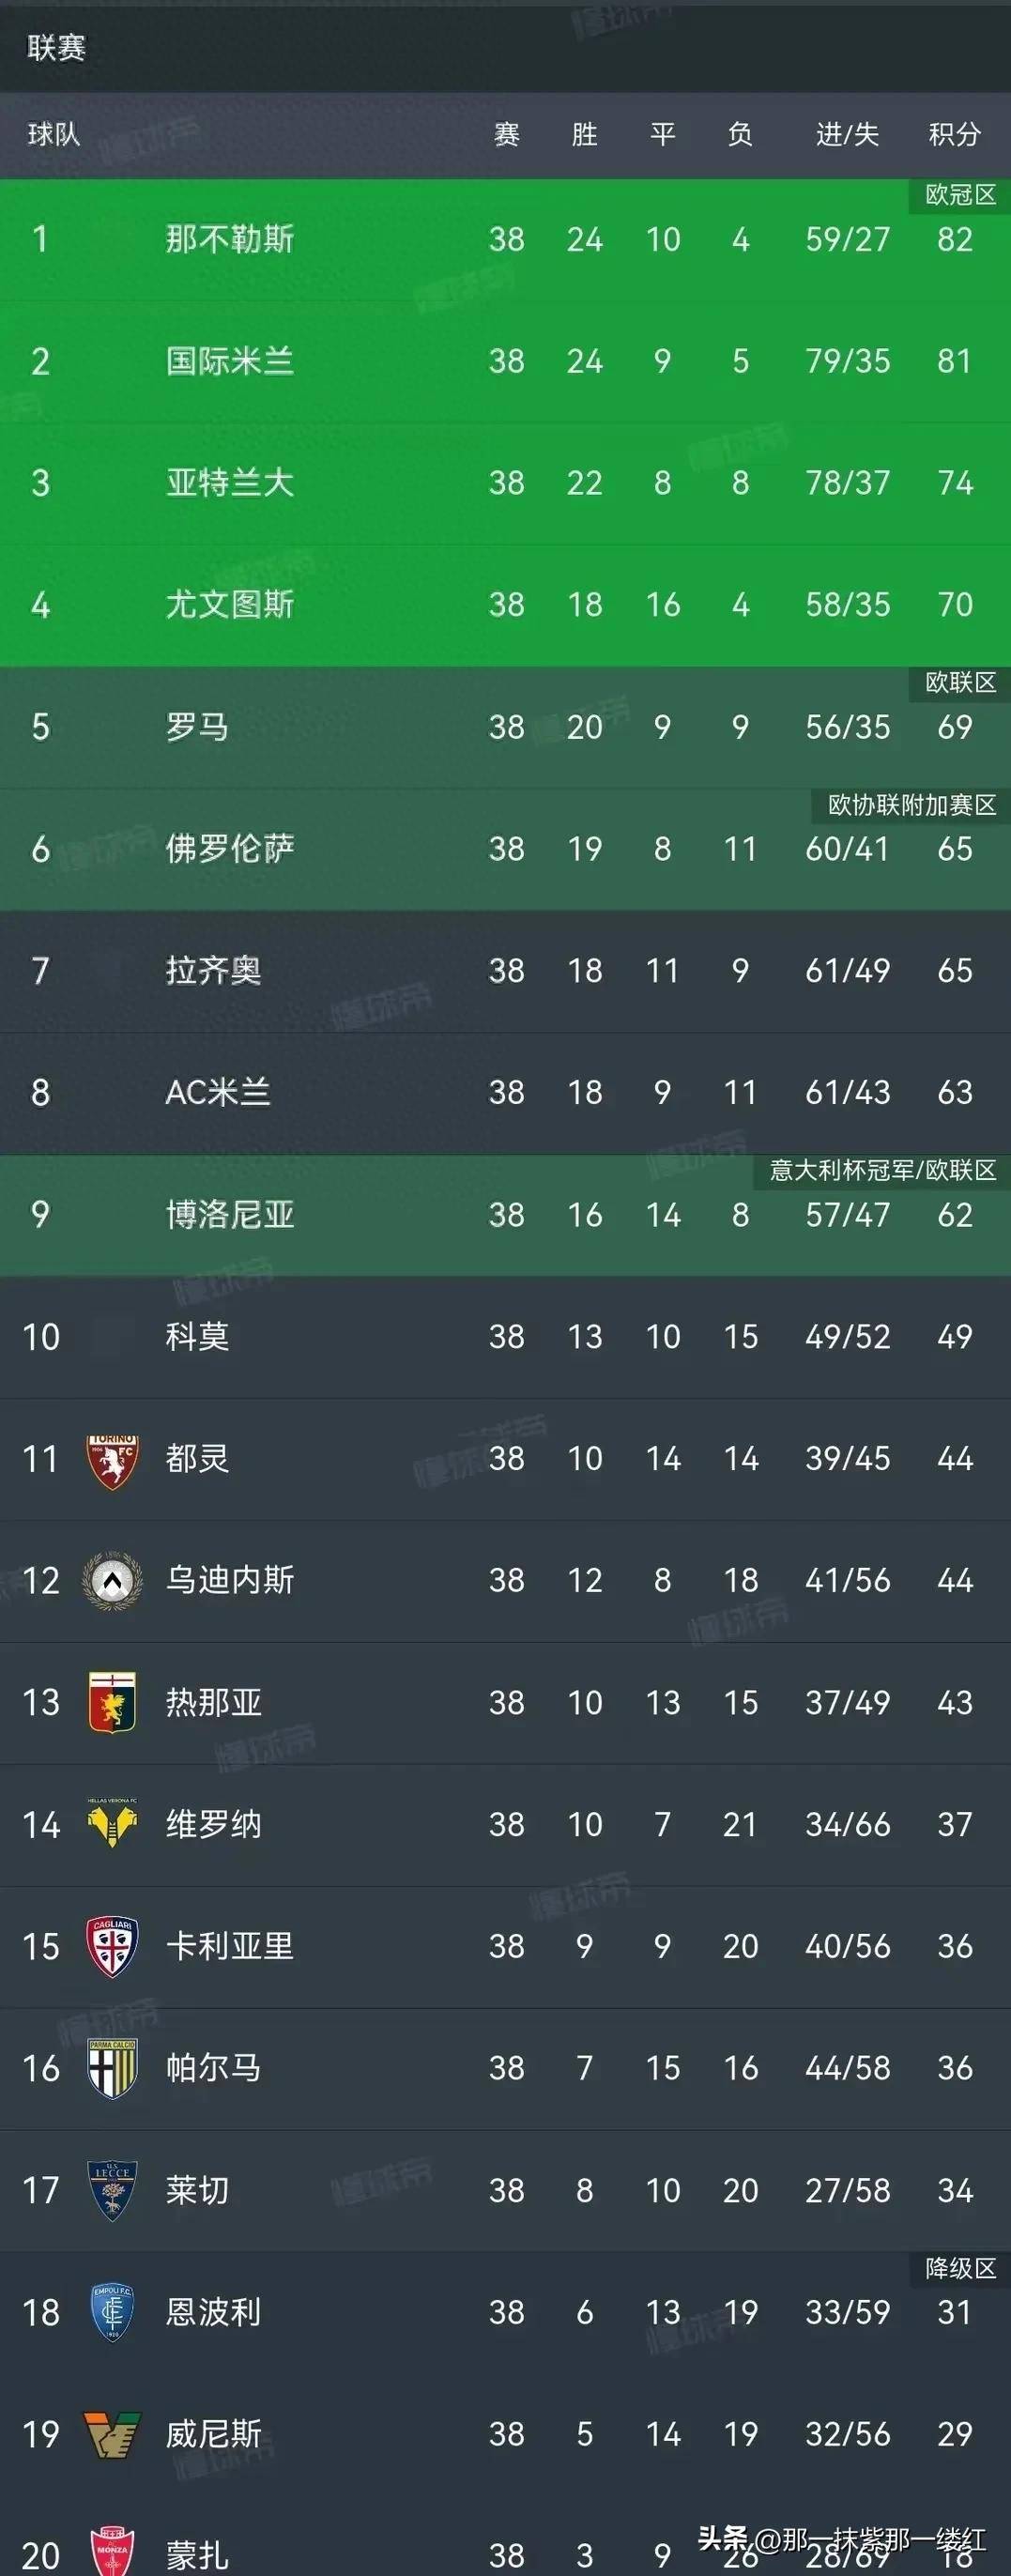Open team name 那不勒斯
This screenshot has height=2576, width=1011.
pos(230,239)
